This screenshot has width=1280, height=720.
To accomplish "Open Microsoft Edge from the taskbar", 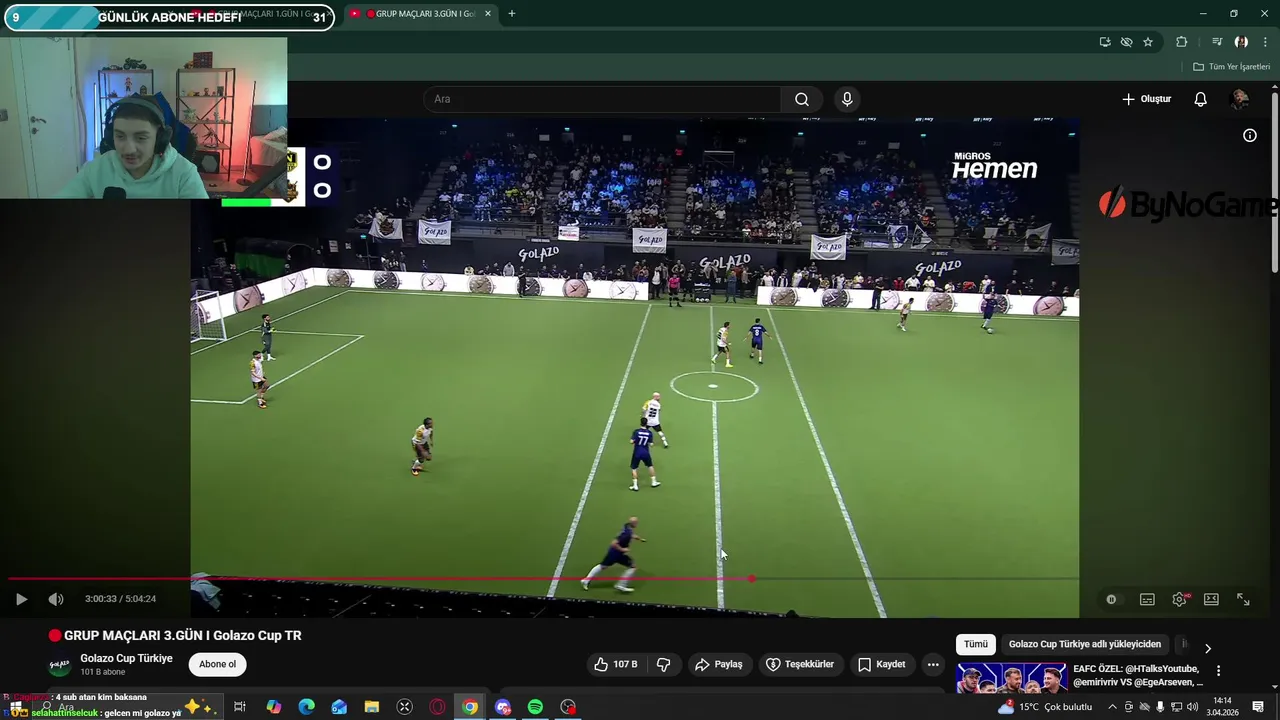I will click(306, 707).
